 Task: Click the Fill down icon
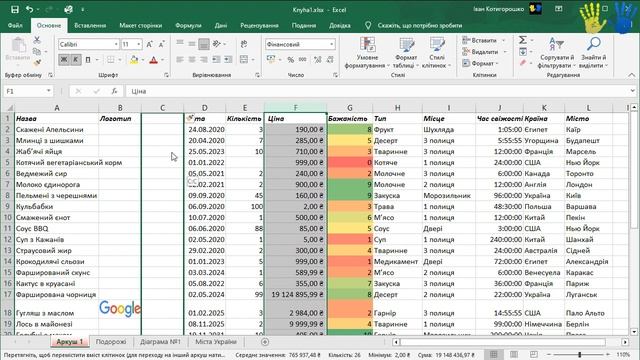(x=523, y=51)
